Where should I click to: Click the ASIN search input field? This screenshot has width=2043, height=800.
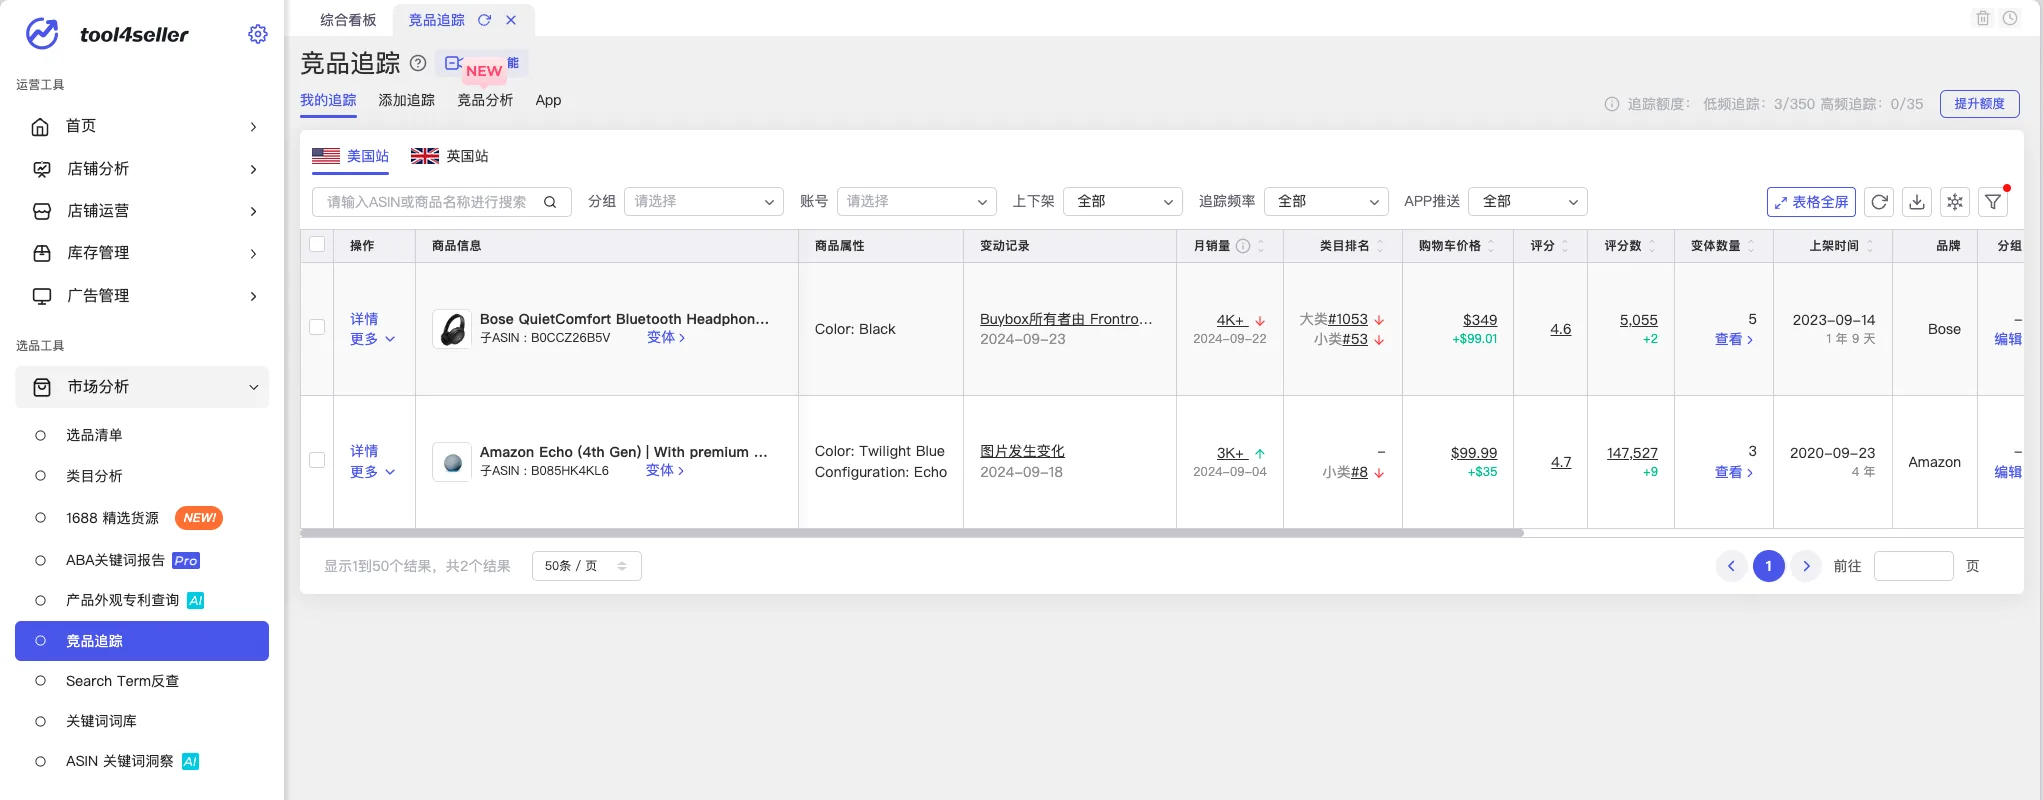click(442, 202)
